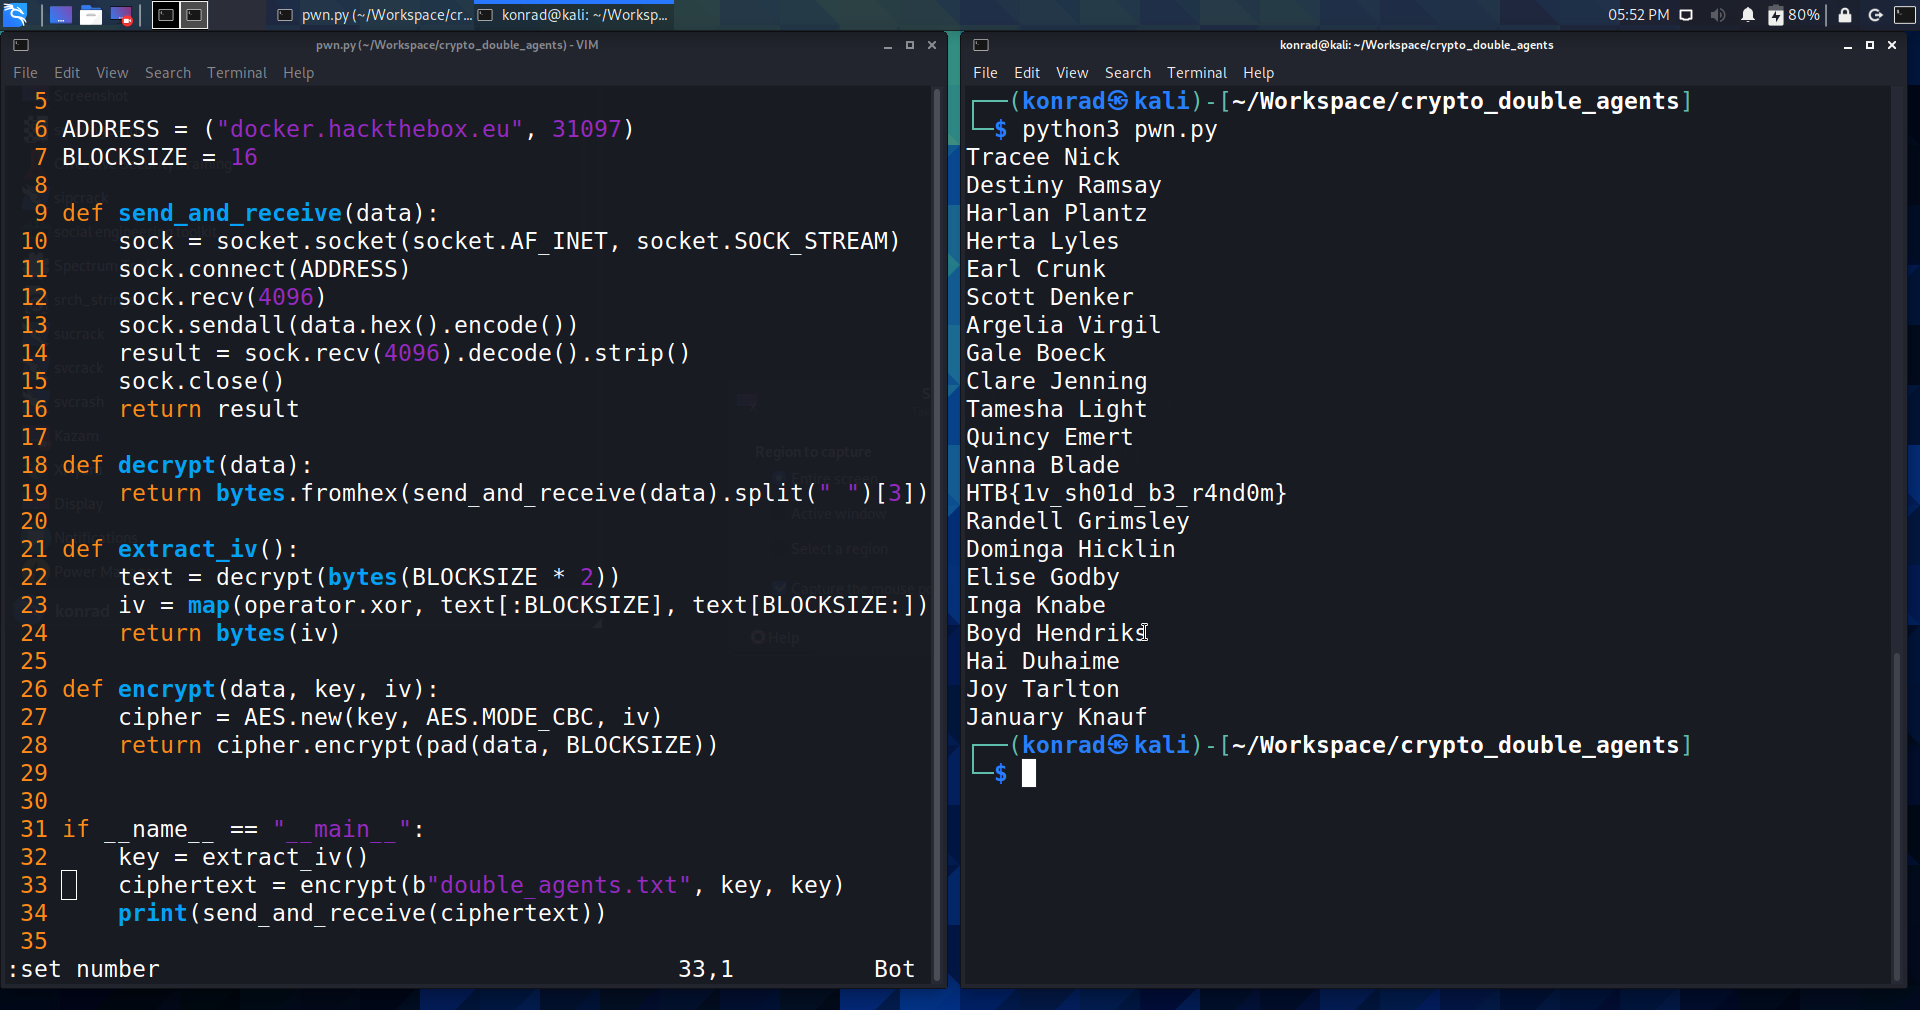Open the File menu in VIM window
Screen dimensions: 1920x1010
[x=25, y=73]
